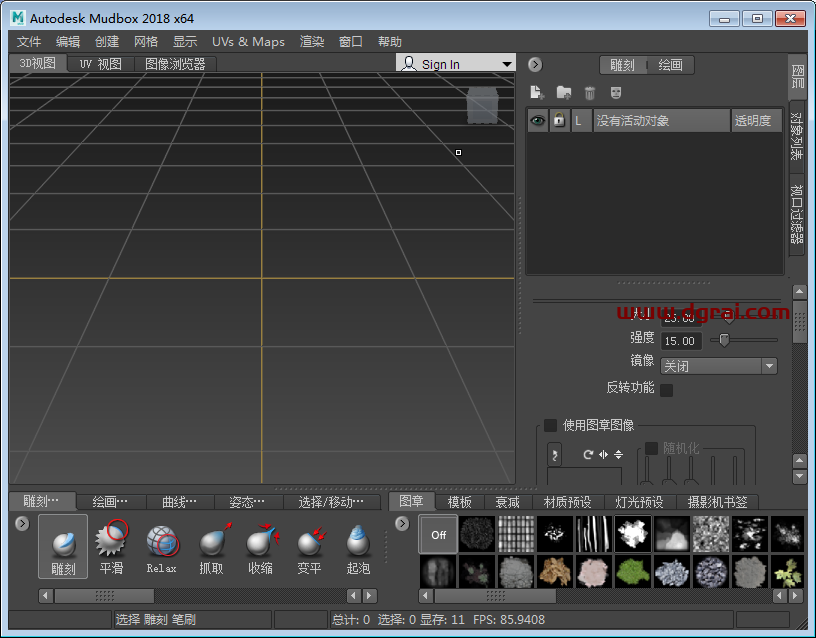
Task: Select the 收缩 pinch brush tool
Action: tap(261, 546)
